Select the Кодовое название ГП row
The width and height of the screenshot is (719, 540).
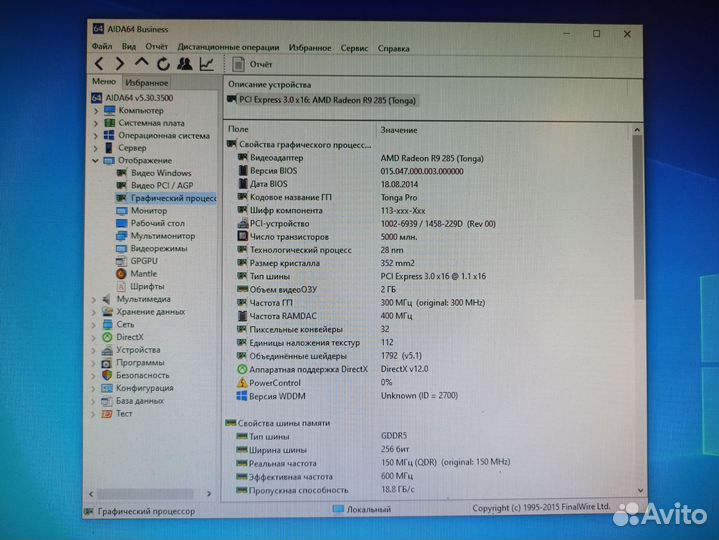tap(327, 198)
